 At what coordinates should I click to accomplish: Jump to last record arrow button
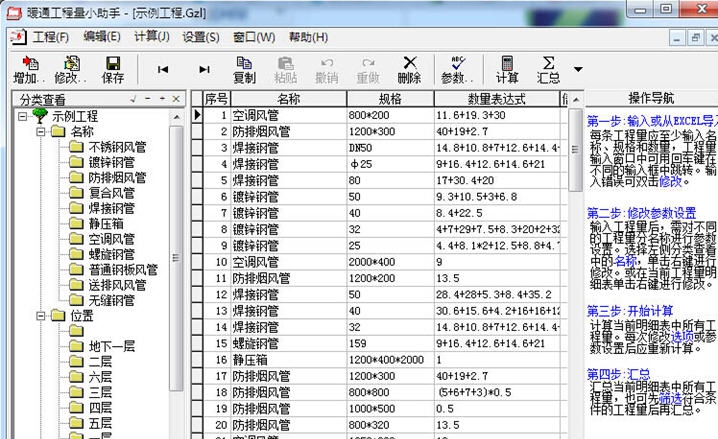(204, 70)
